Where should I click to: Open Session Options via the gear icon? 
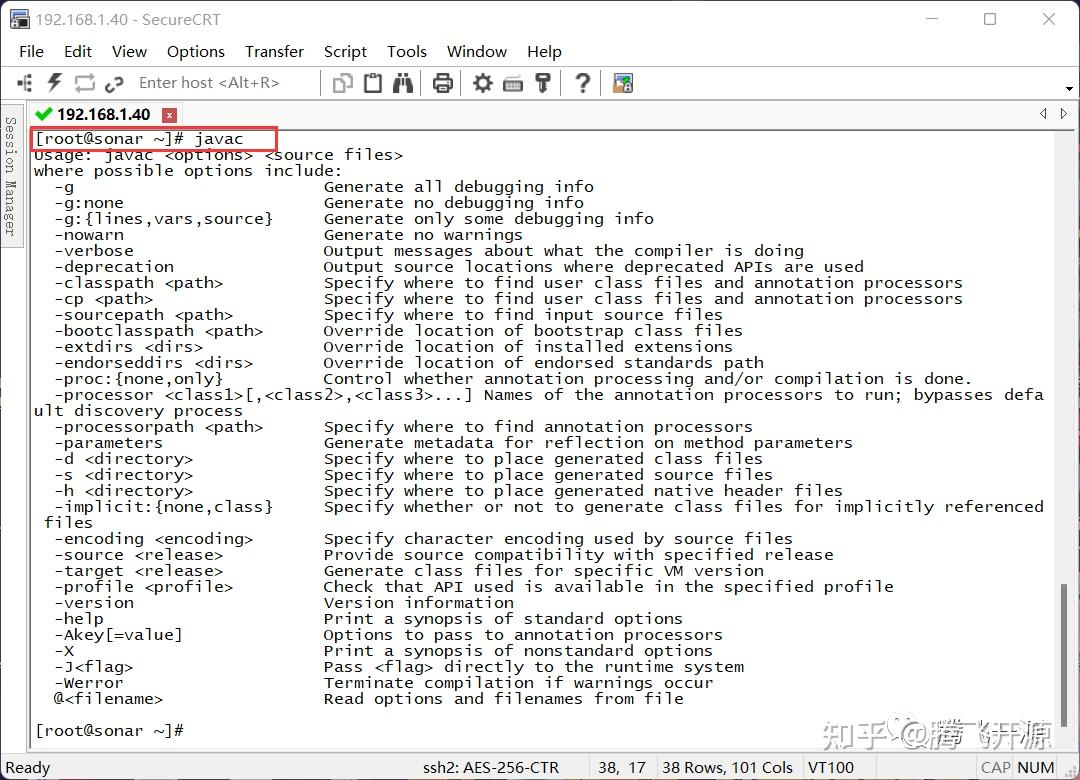click(482, 83)
